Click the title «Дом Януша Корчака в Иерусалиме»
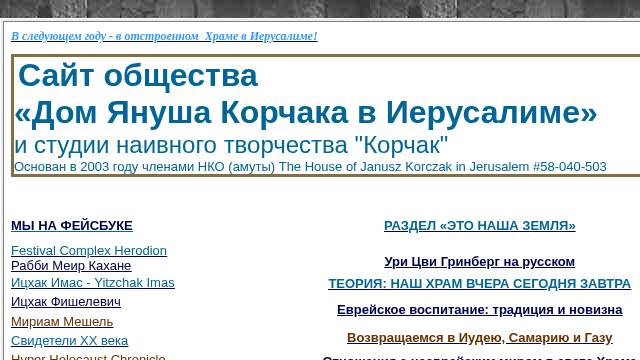The height and width of the screenshot is (360, 640). pyautogui.click(x=306, y=113)
